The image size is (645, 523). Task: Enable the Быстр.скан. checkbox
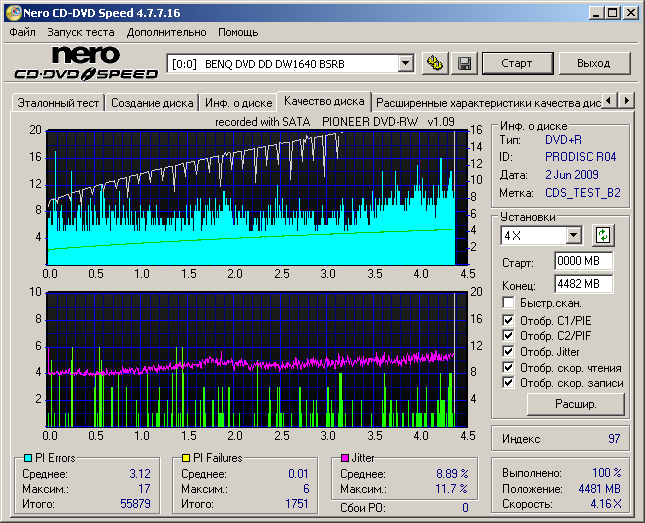[x=509, y=303]
